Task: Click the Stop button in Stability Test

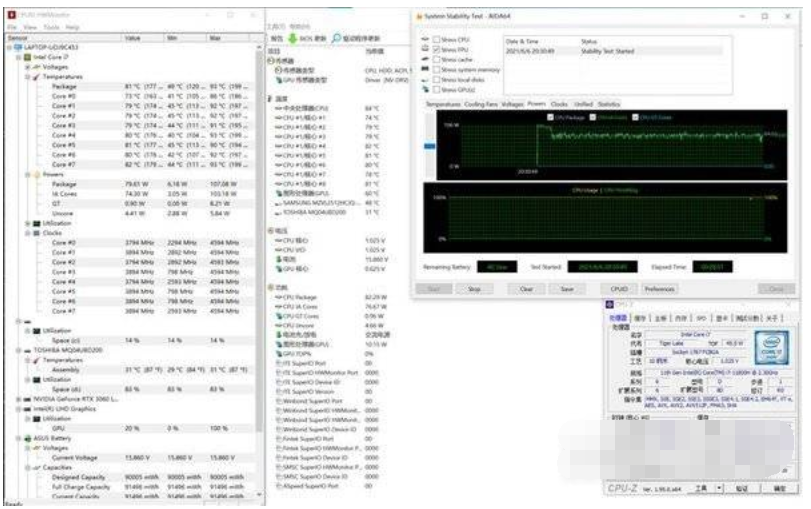Action: coord(474,289)
